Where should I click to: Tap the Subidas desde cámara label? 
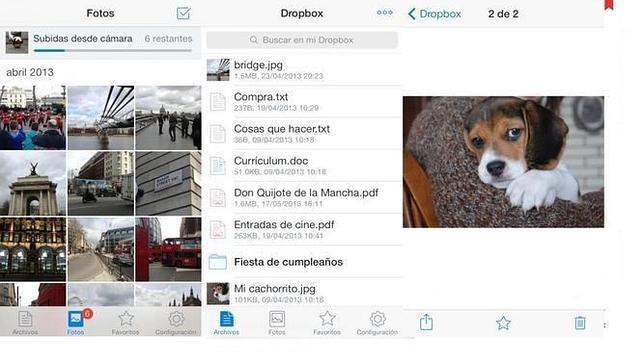tap(83, 39)
